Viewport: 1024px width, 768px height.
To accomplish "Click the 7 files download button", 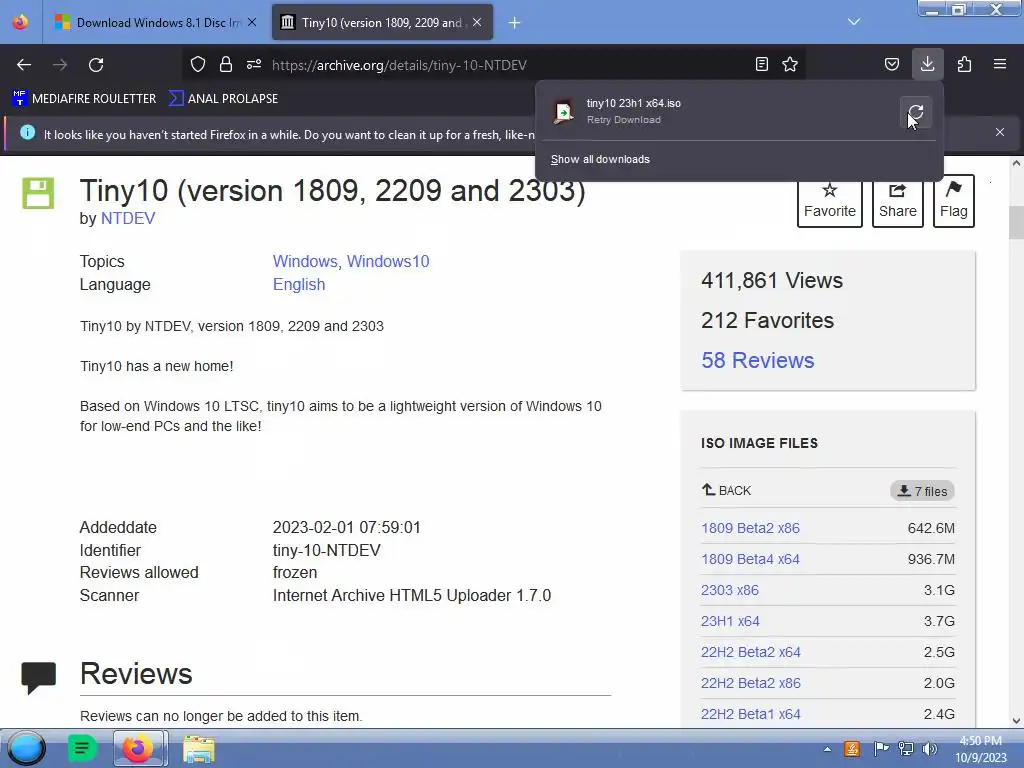I will point(922,491).
